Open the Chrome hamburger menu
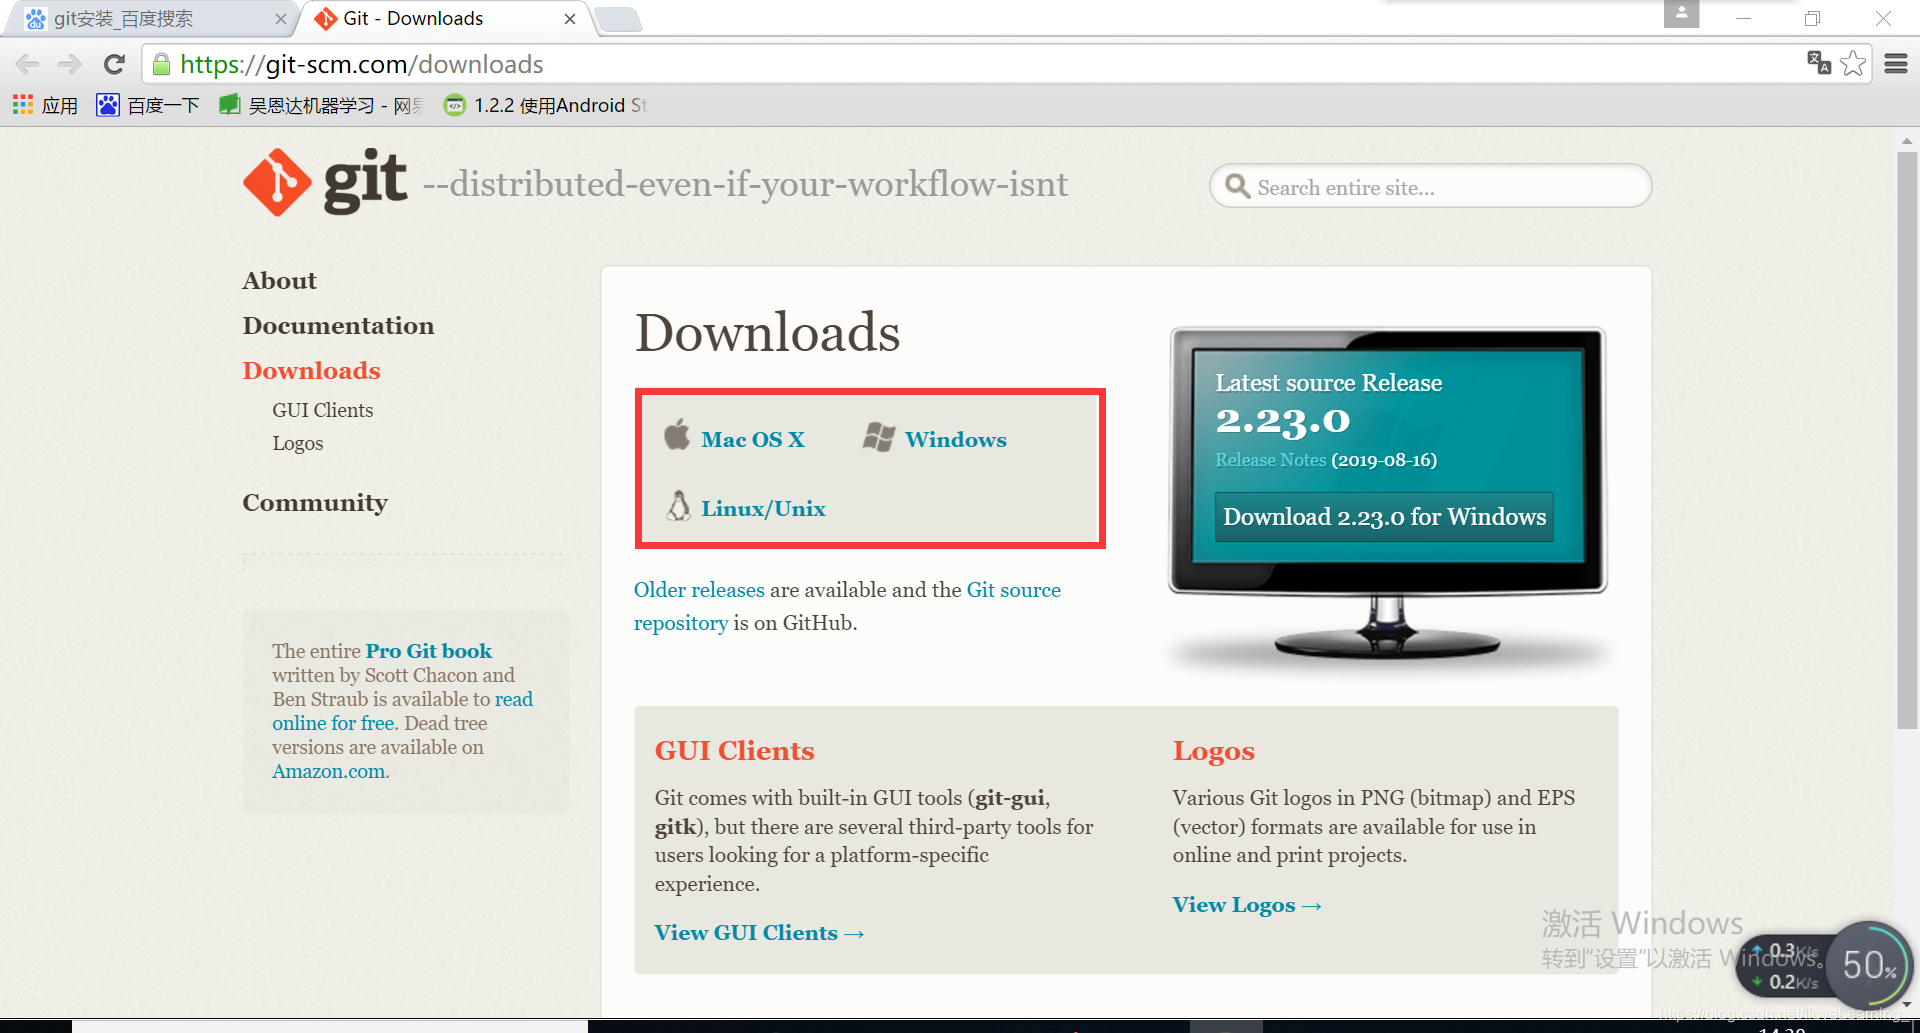 [x=1896, y=64]
